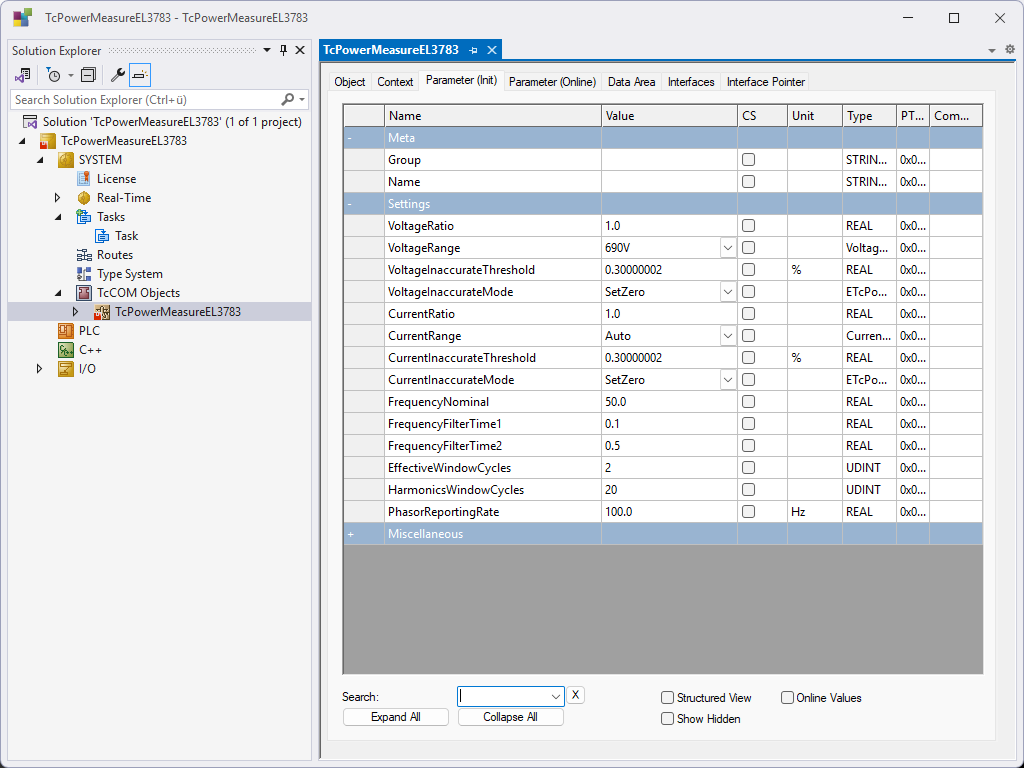Viewport: 1024px width, 768px height.
Task: Switch to the Interface Pointer tab
Action: pos(765,82)
